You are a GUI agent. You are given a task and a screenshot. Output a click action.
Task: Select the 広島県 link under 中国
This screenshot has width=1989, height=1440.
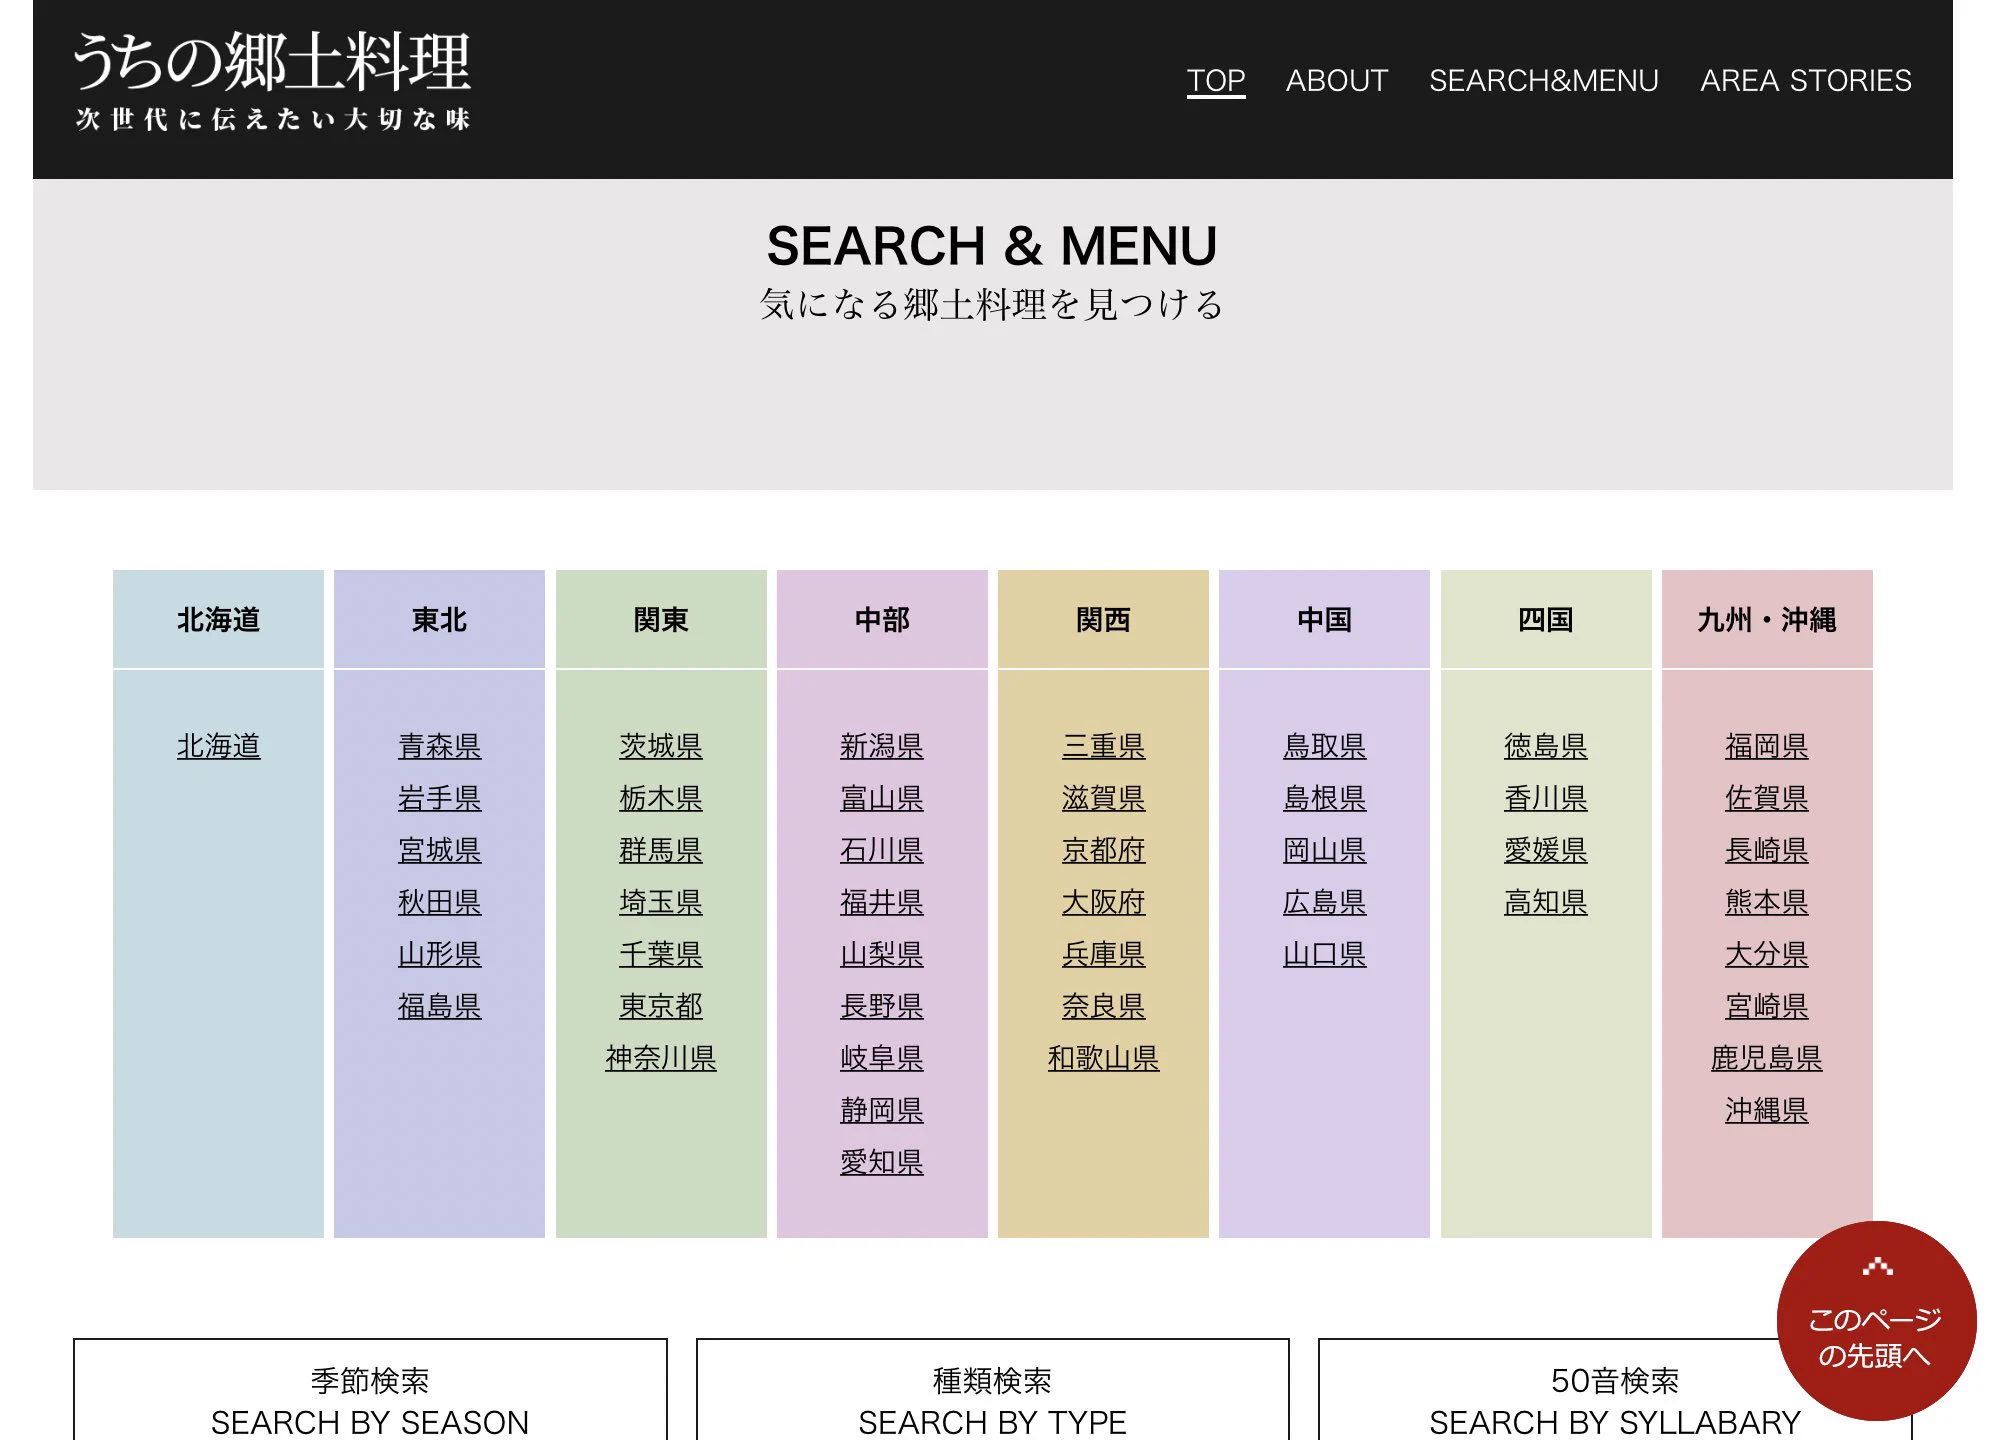(1324, 902)
